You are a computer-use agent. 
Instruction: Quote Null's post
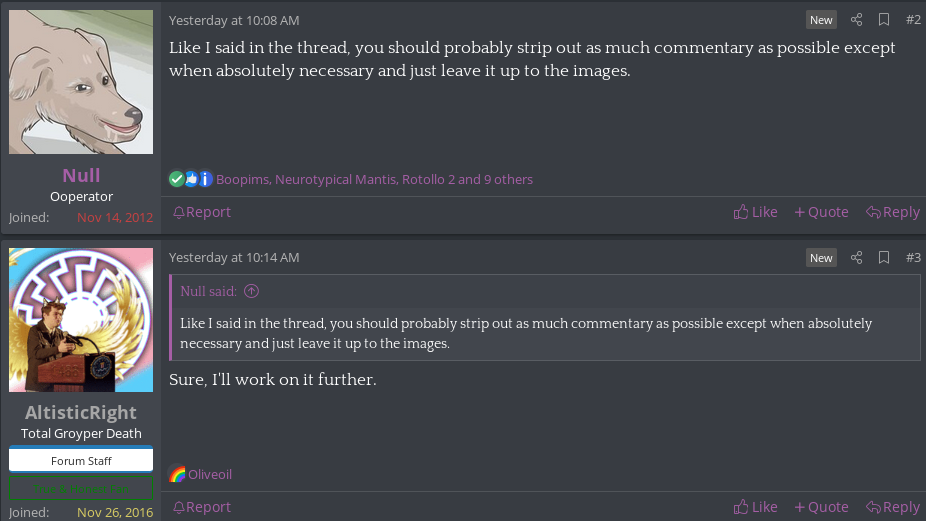coord(821,212)
